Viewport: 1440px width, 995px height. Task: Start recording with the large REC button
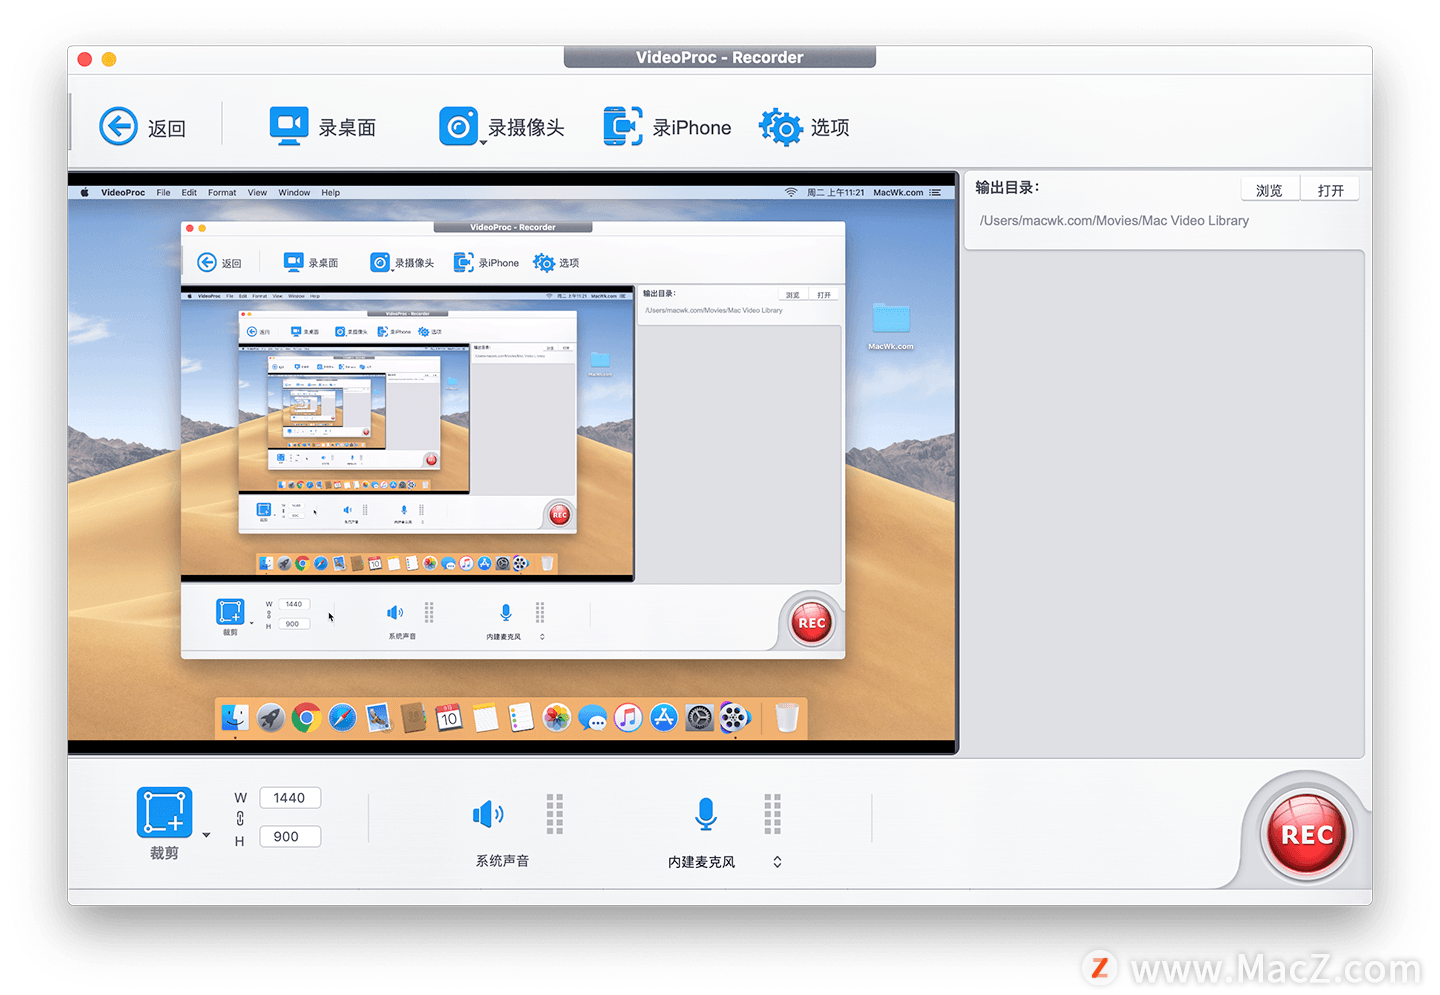pyautogui.click(x=1307, y=835)
